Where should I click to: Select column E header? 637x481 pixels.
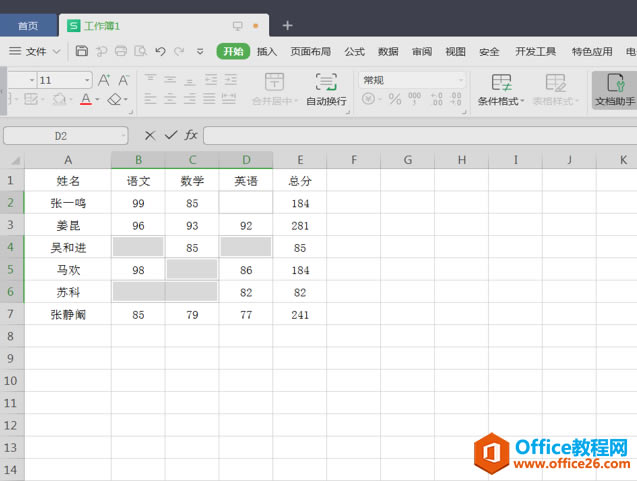click(300, 160)
